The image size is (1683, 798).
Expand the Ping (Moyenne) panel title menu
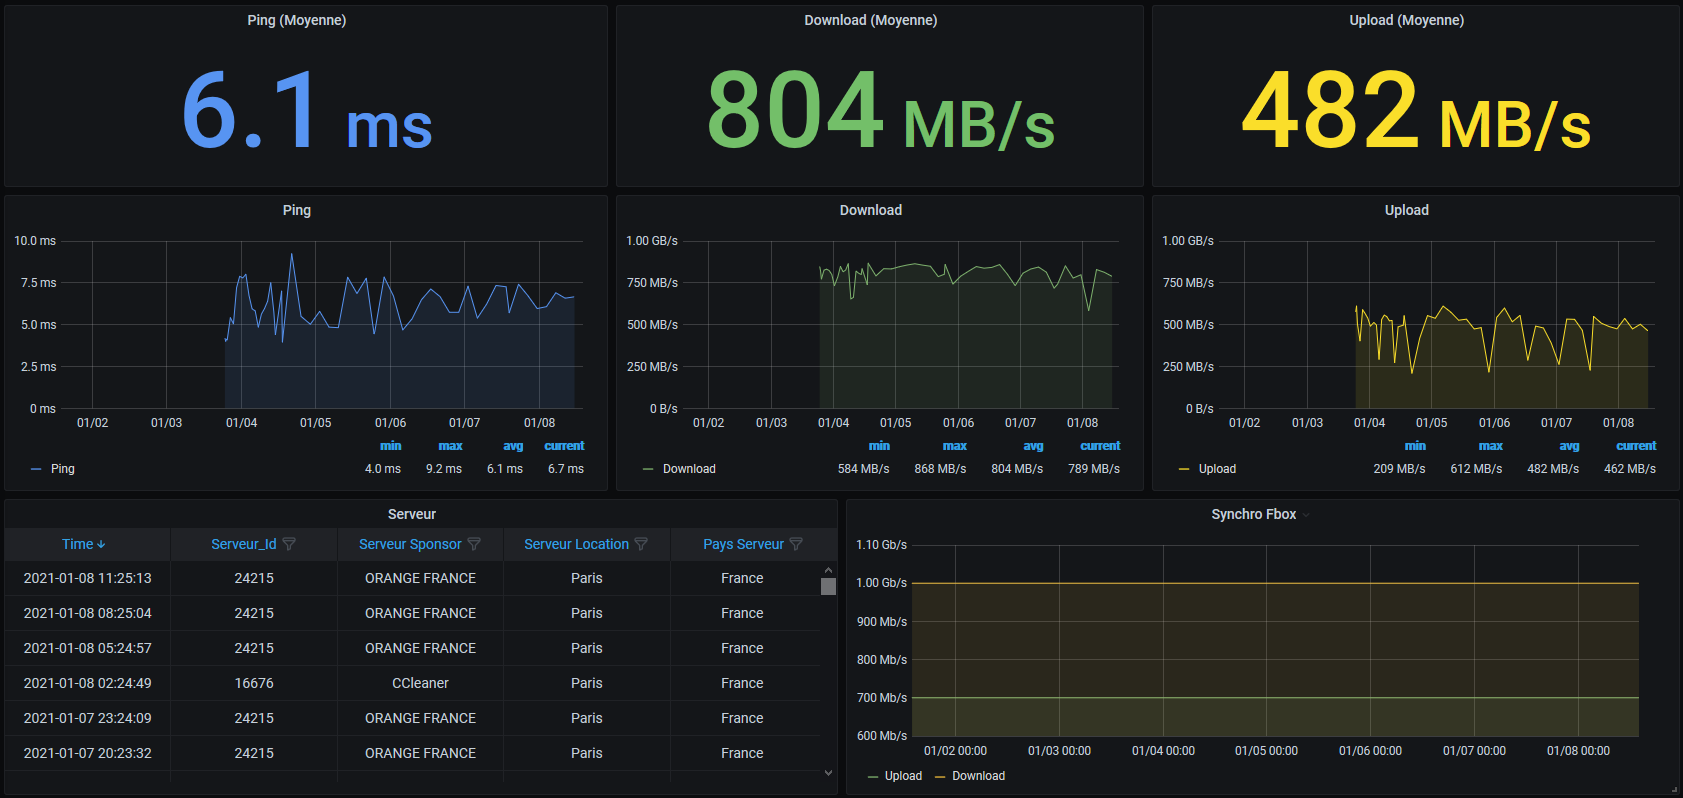[296, 20]
